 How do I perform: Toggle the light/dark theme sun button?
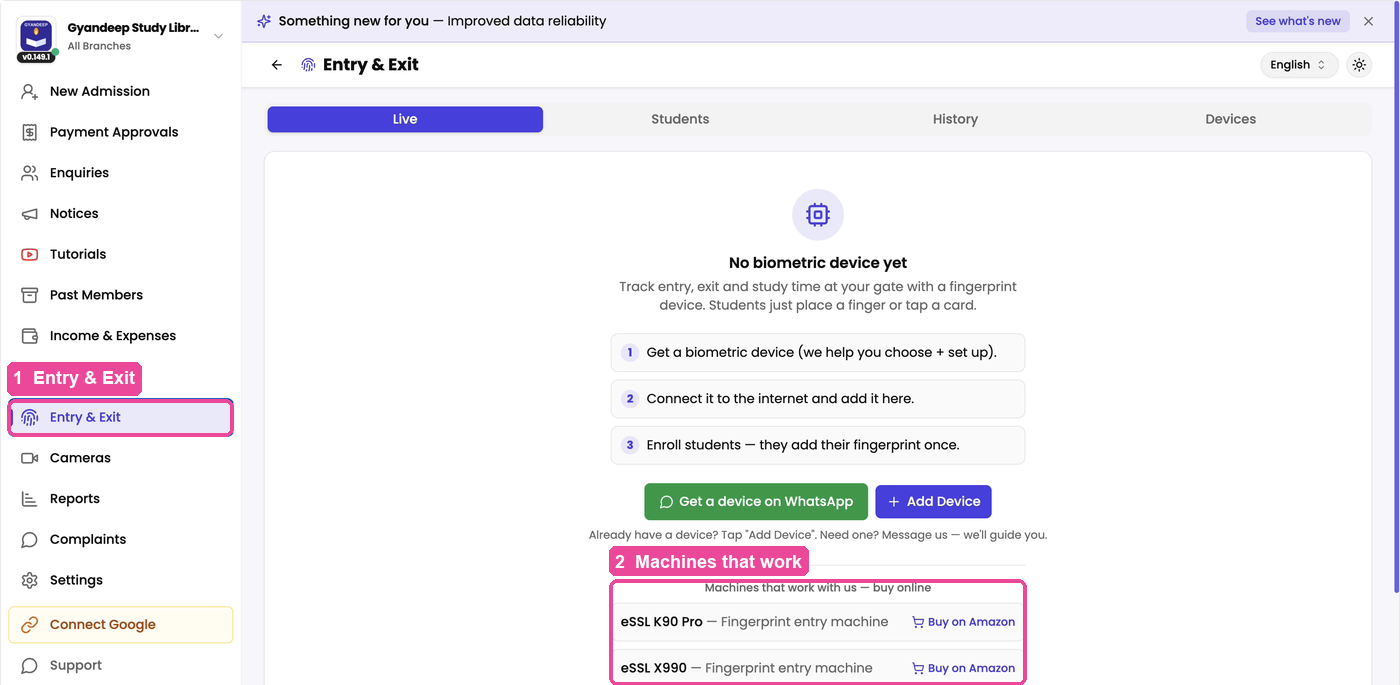[1359, 65]
